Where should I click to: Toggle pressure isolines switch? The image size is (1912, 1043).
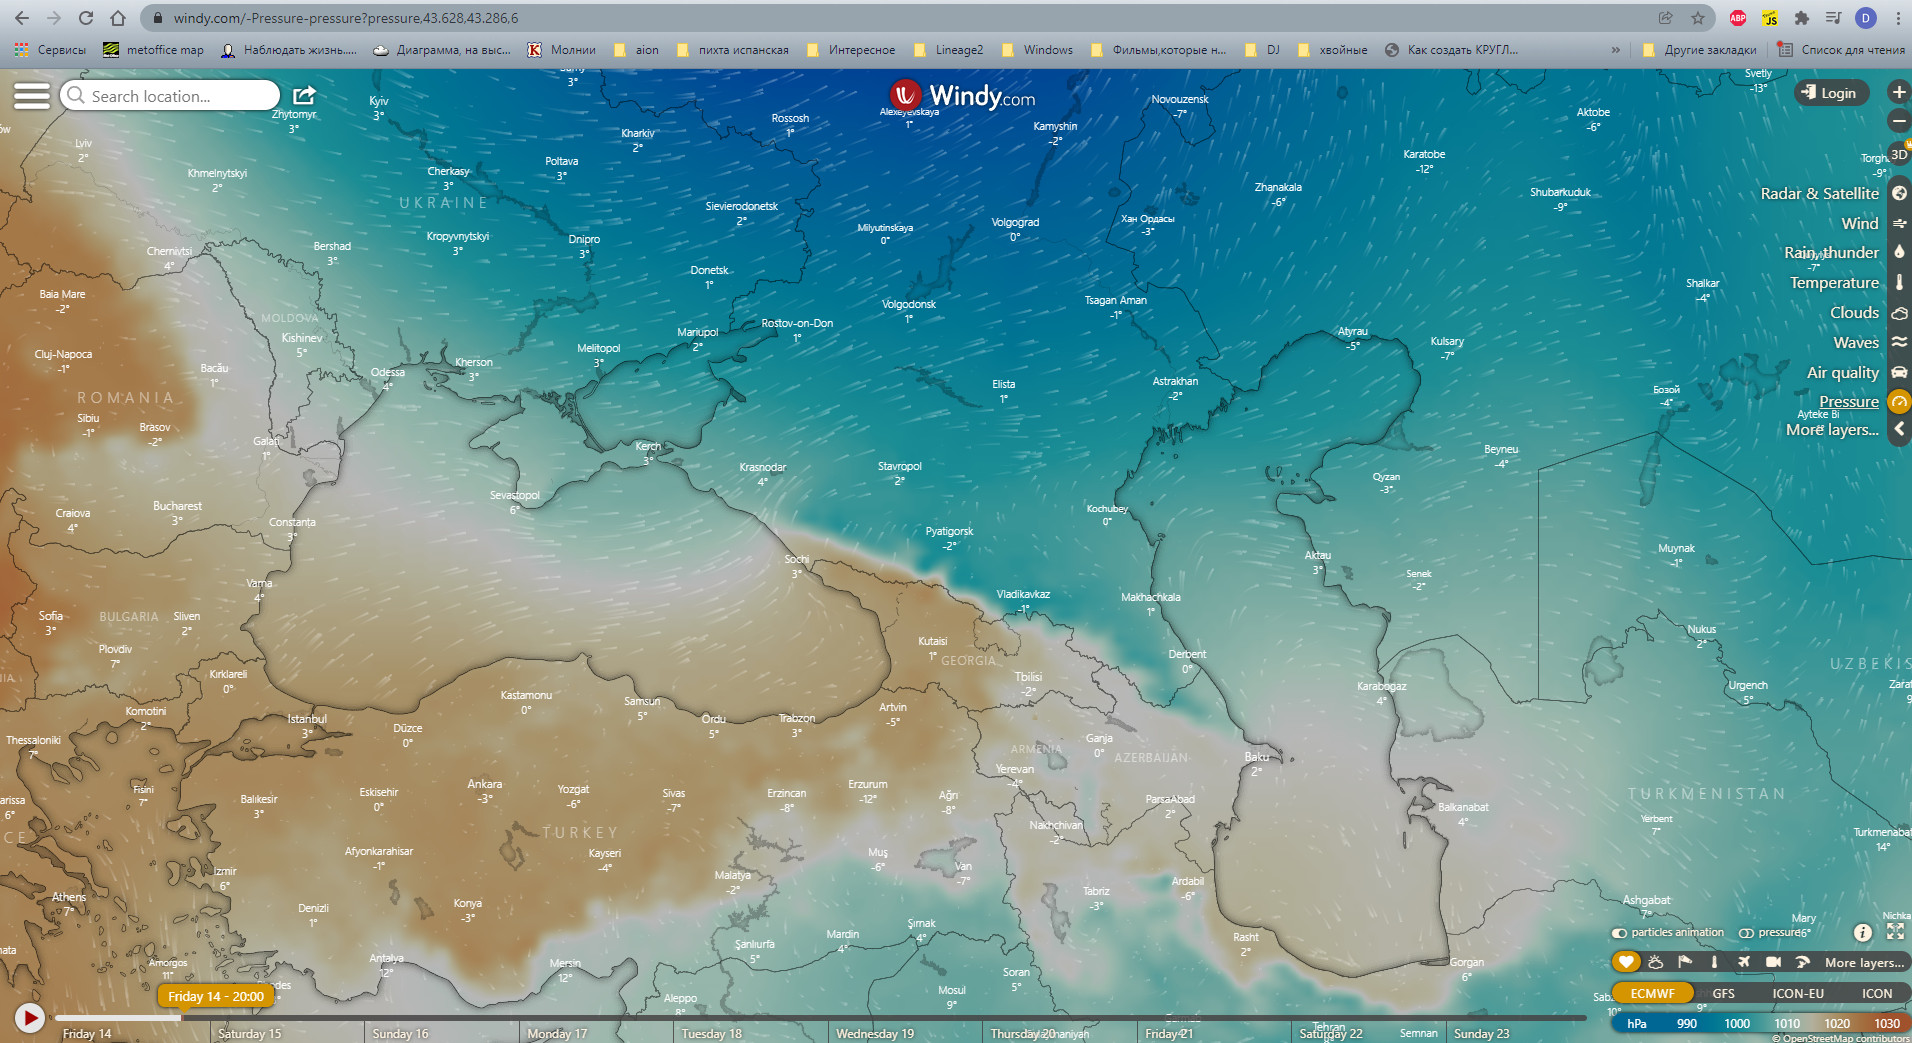coord(1746,933)
